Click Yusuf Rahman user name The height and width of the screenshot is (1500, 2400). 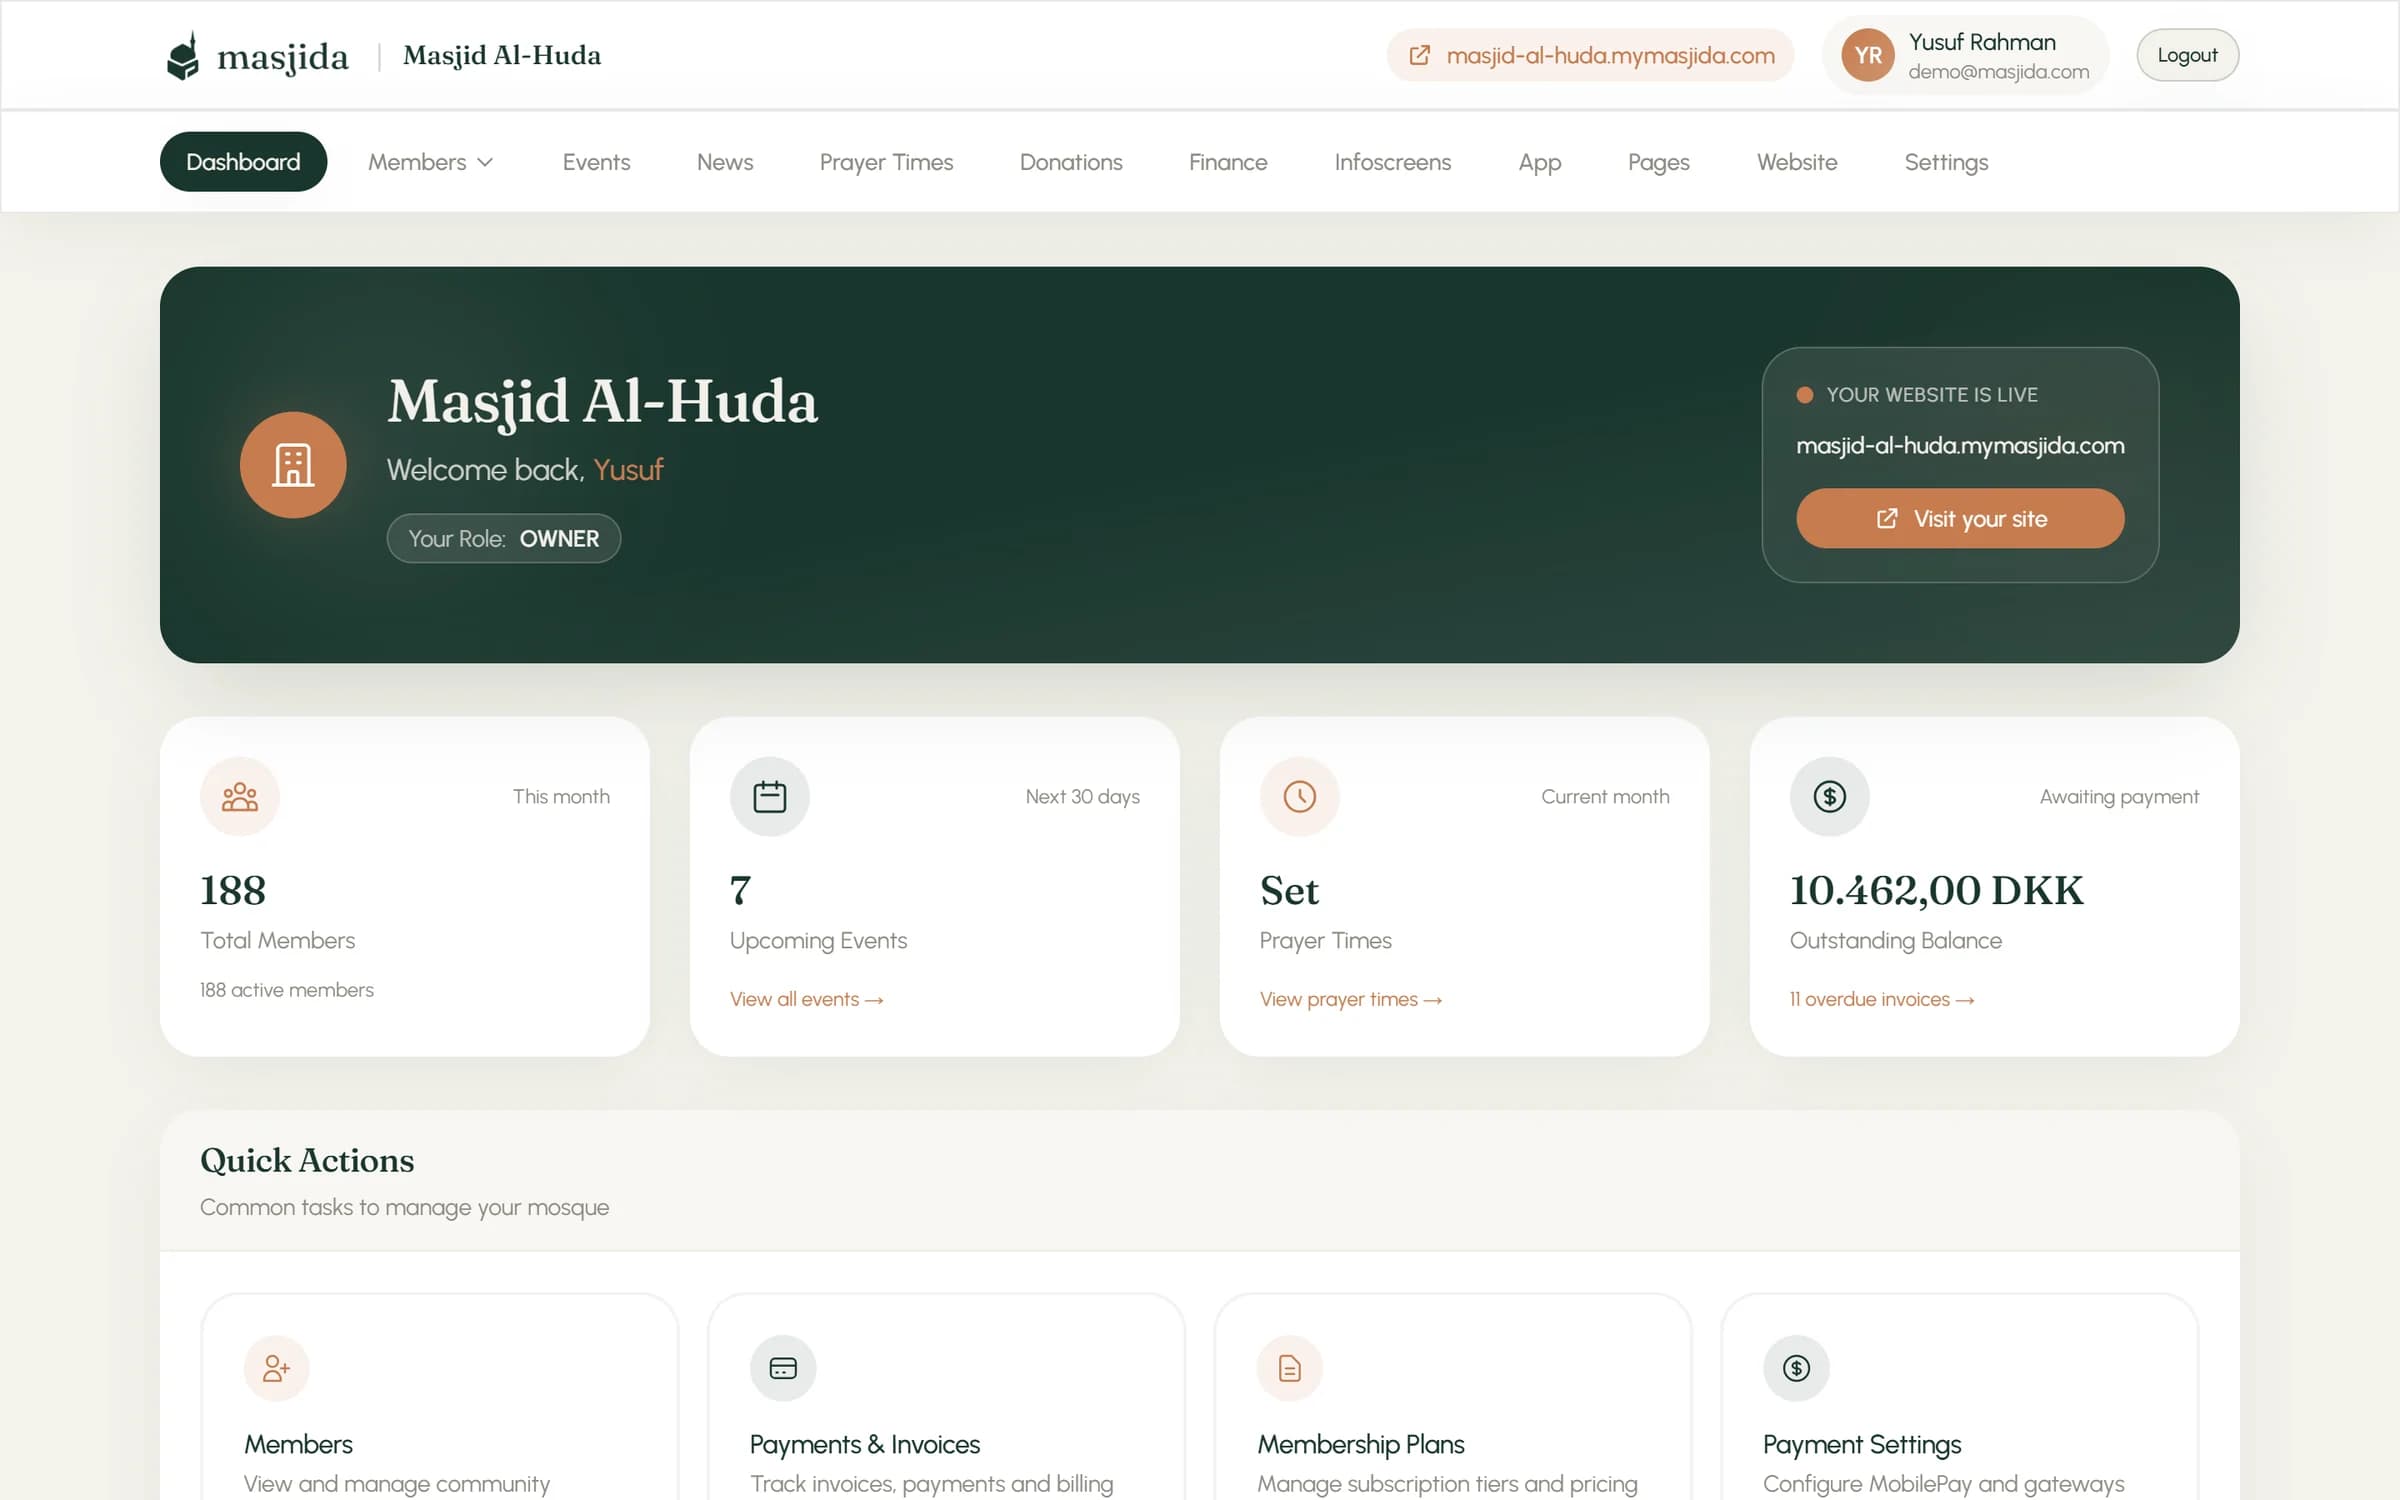1982,42
